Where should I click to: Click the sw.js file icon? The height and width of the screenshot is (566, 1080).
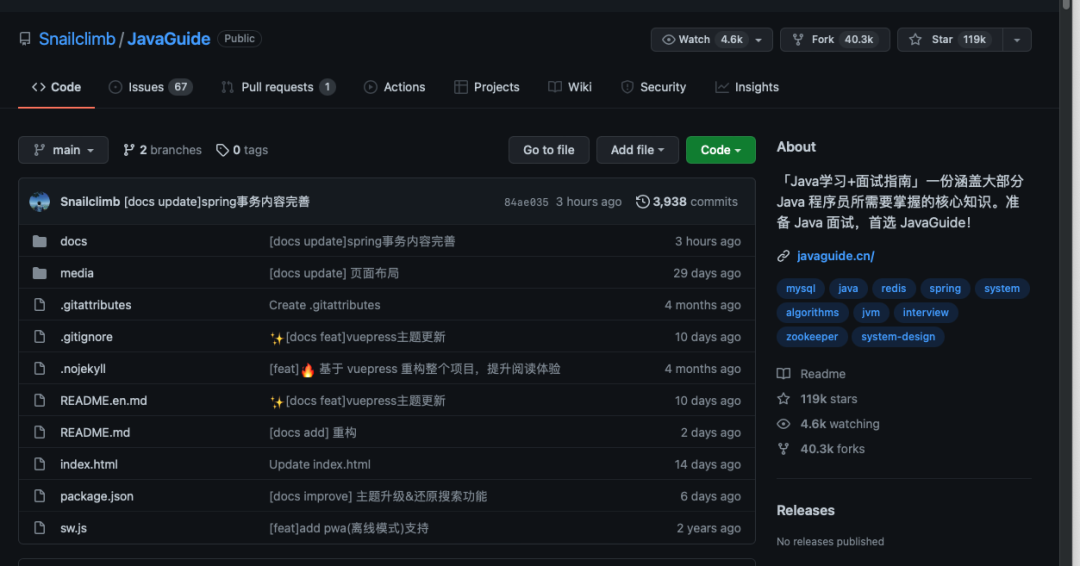coord(40,528)
